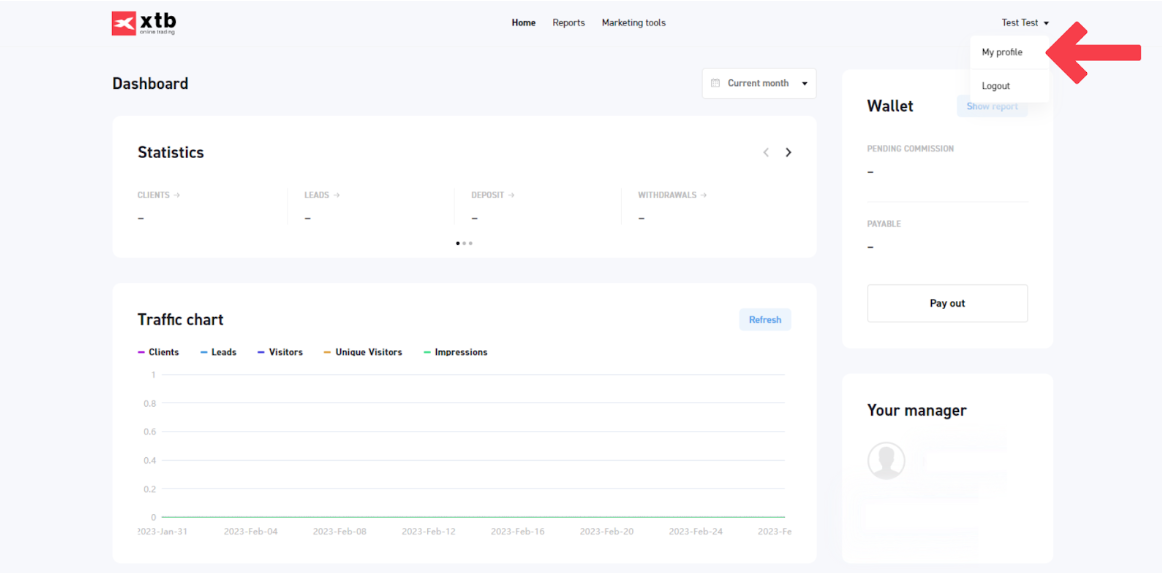Open the Marketing tools menu item
Screen dimensions: 1162x573
tap(633, 23)
